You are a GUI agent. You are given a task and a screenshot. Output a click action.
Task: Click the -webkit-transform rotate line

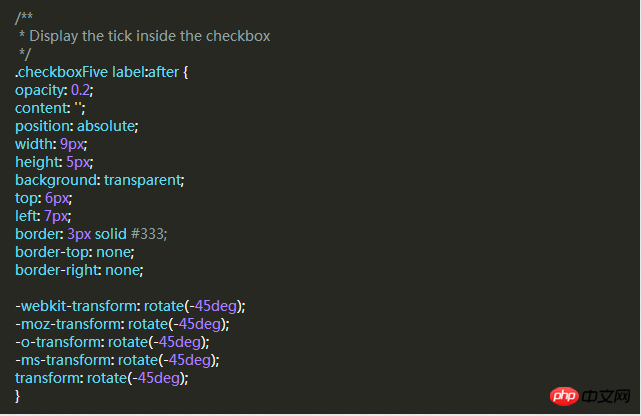(130, 306)
